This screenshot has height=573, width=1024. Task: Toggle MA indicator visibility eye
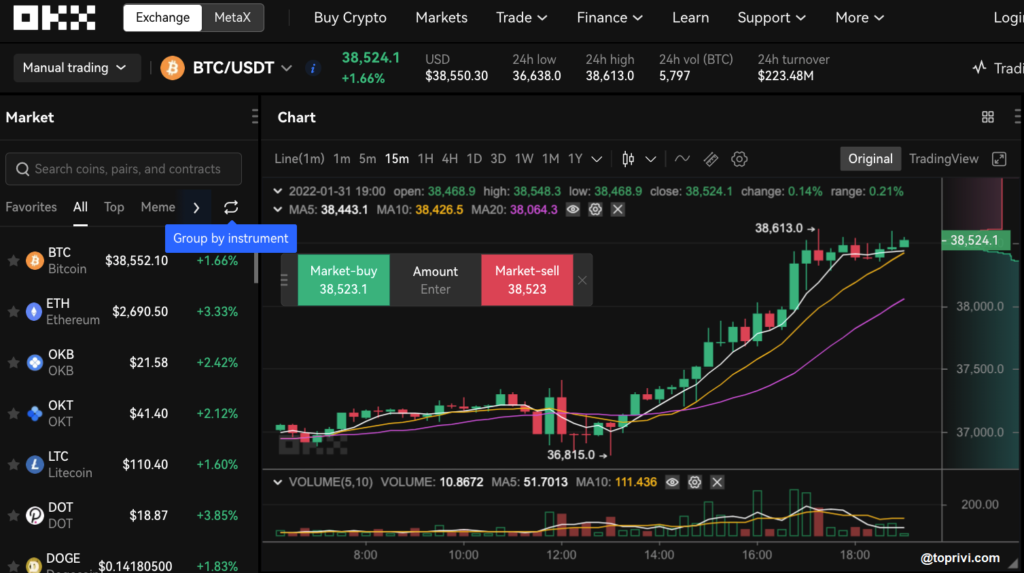pos(573,210)
